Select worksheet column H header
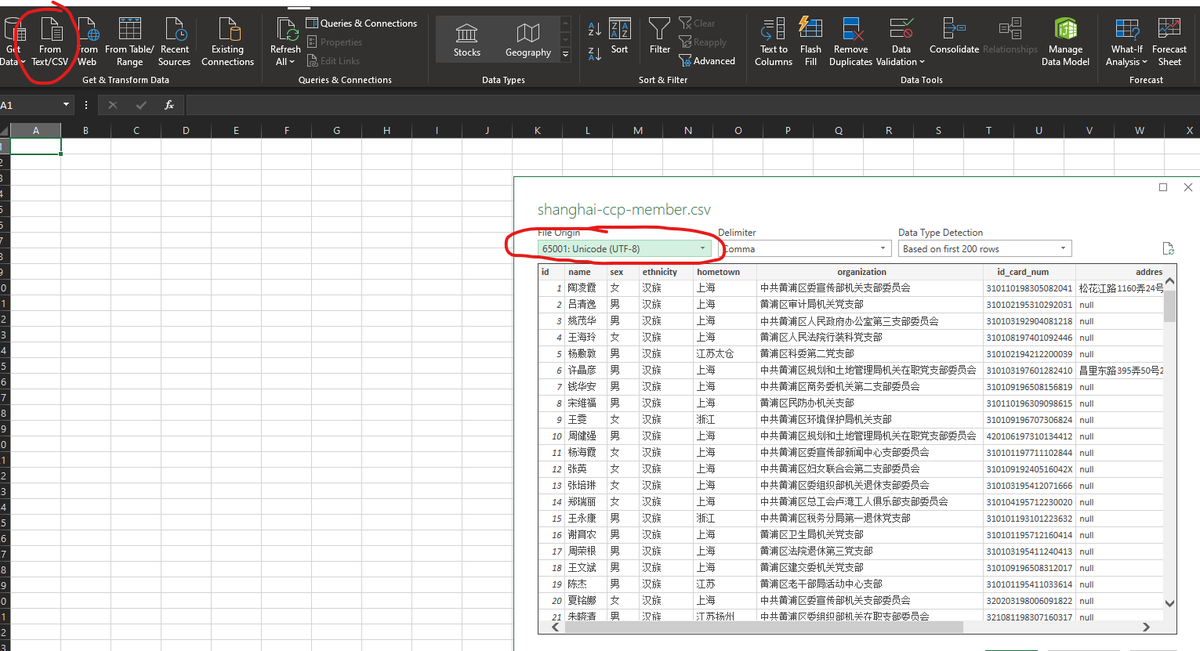The image size is (1200, 651). (x=387, y=130)
